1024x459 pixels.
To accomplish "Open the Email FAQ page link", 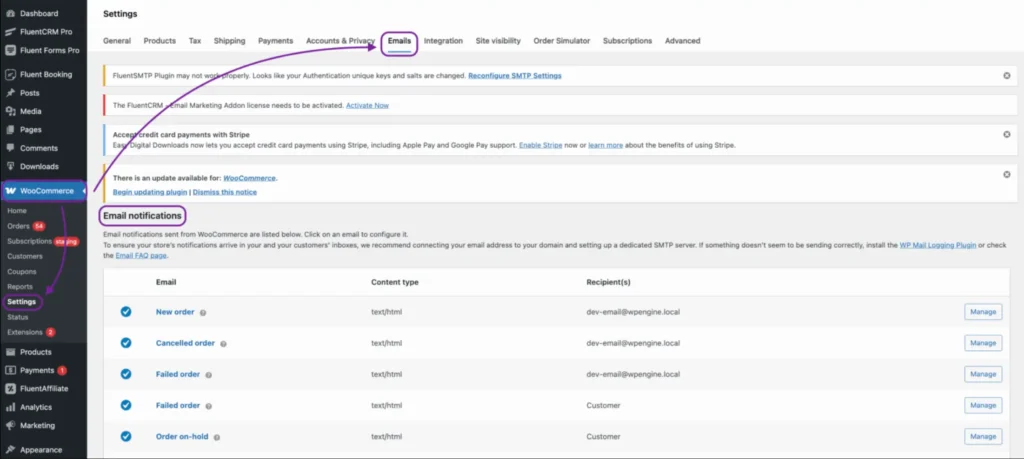I will [x=142, y=256].
